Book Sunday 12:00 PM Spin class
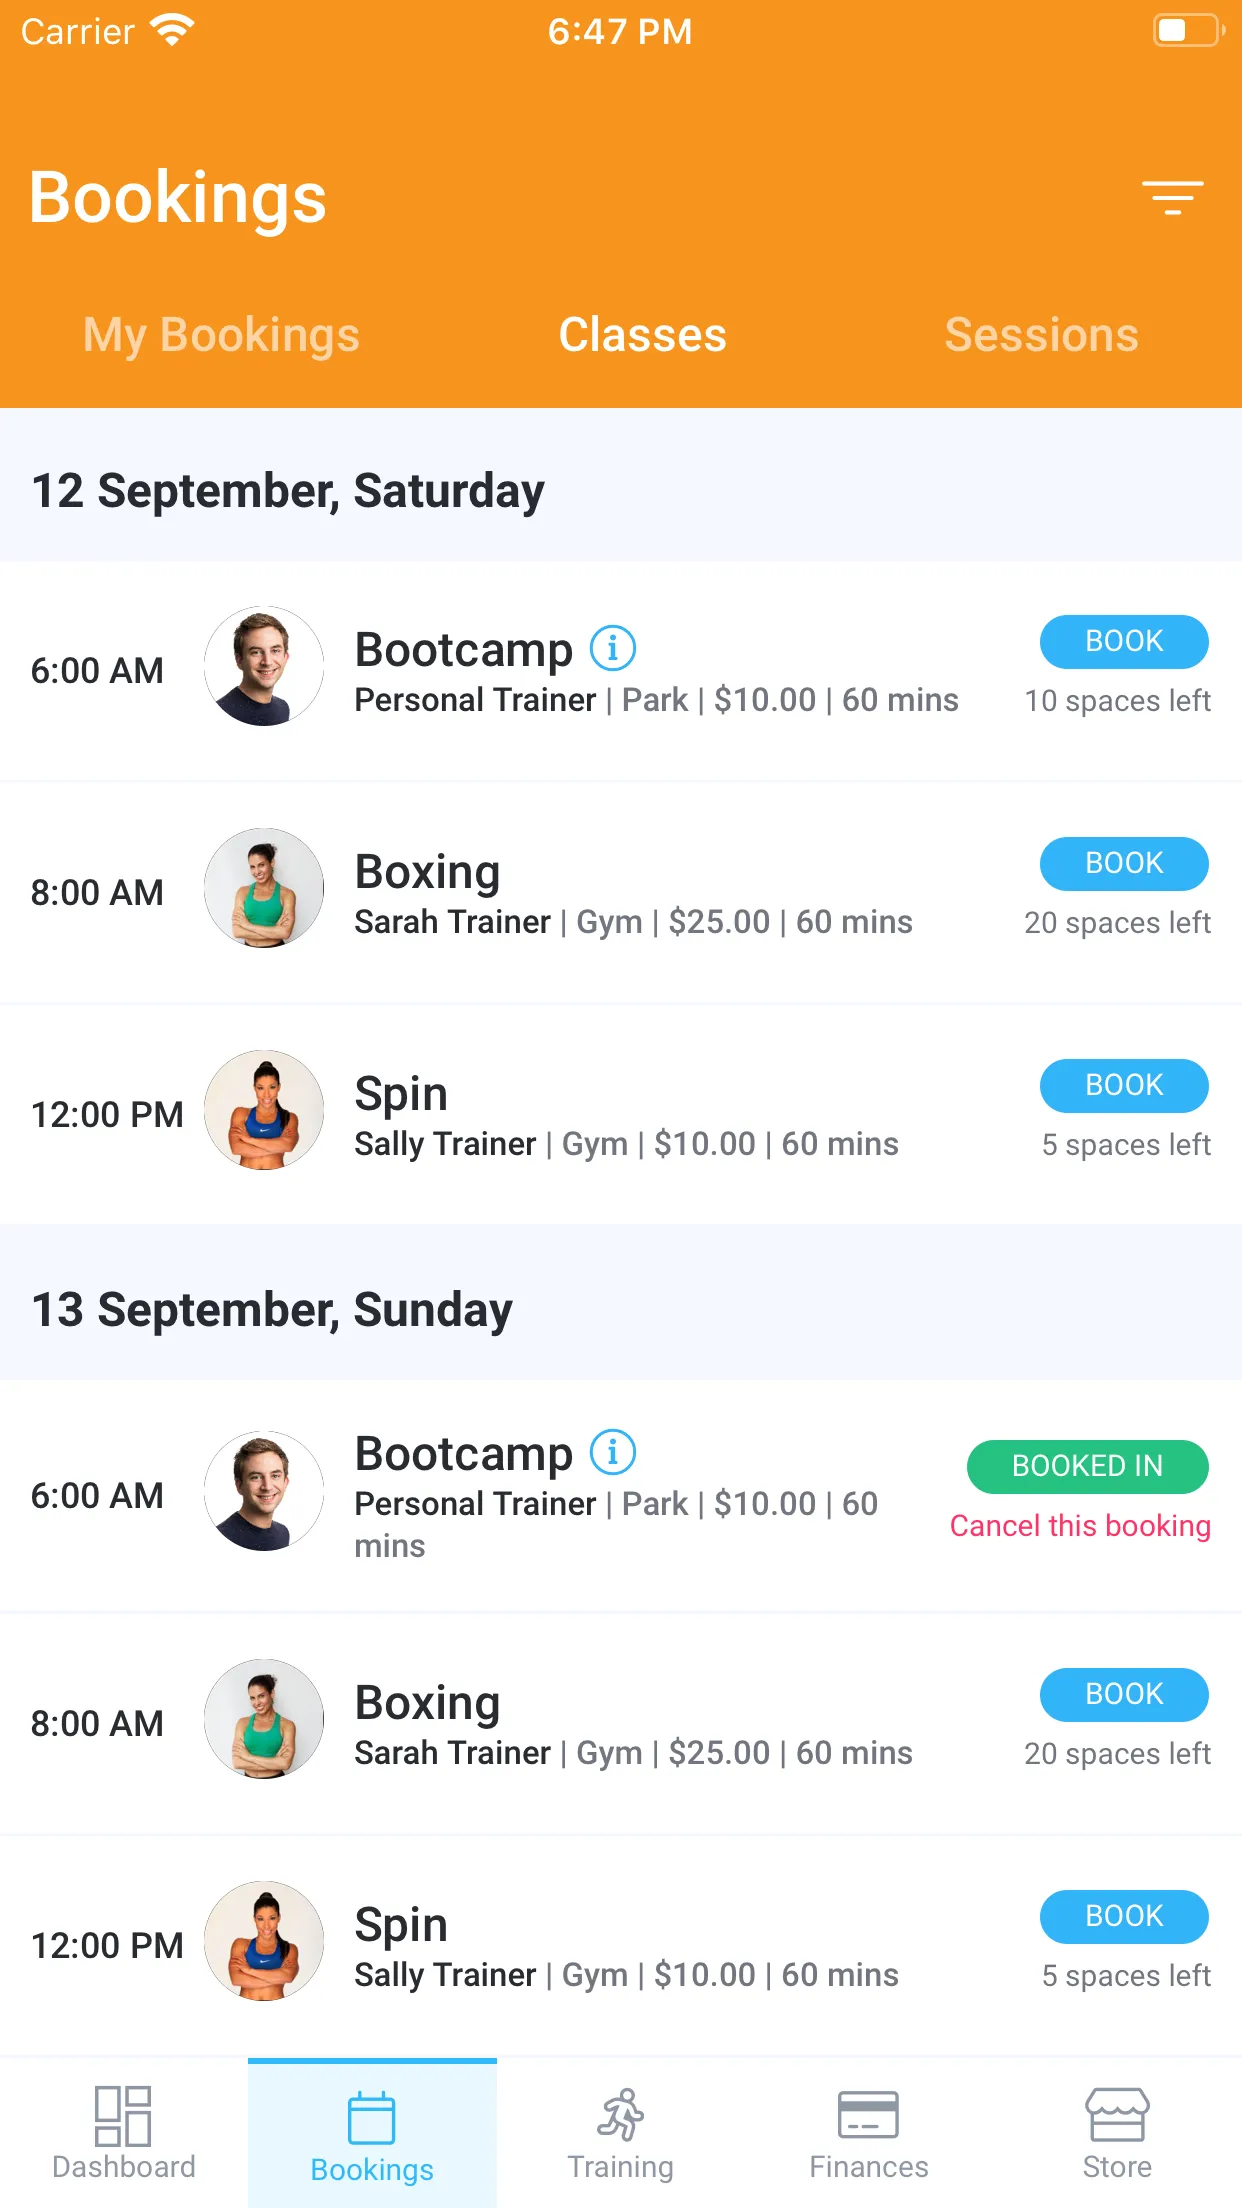The height and width of the screenshot is (2208, 1242). coord(1124,1917)
